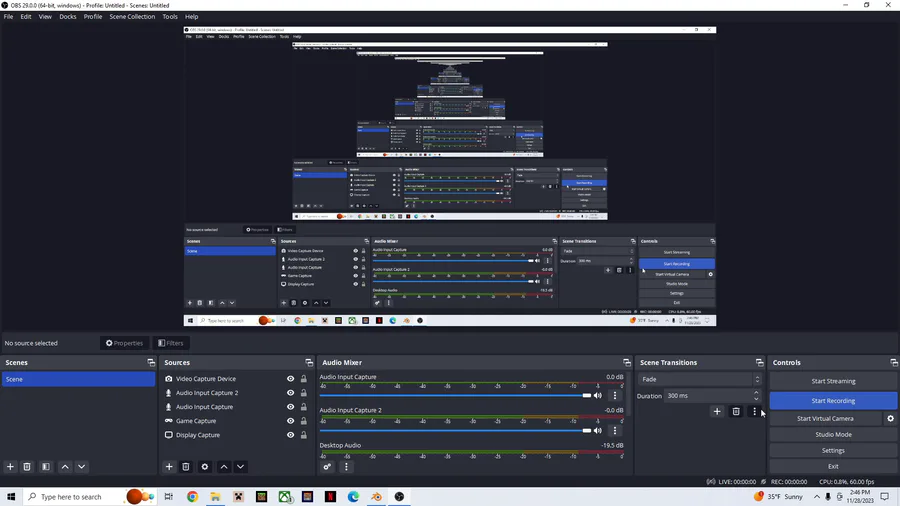Move scene up arrow in Scenes panel

point(65,466)
